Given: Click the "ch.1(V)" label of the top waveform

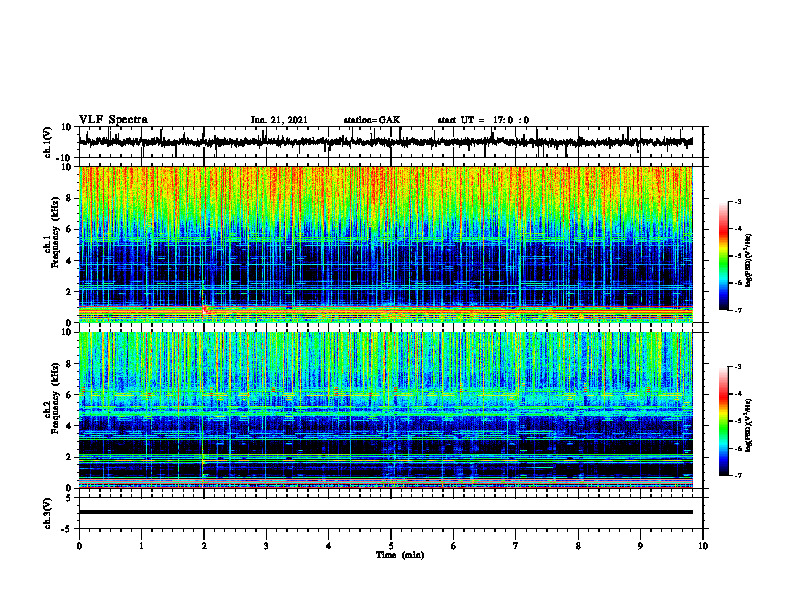Looking at the screenshot, I should (x=48, y=142).
